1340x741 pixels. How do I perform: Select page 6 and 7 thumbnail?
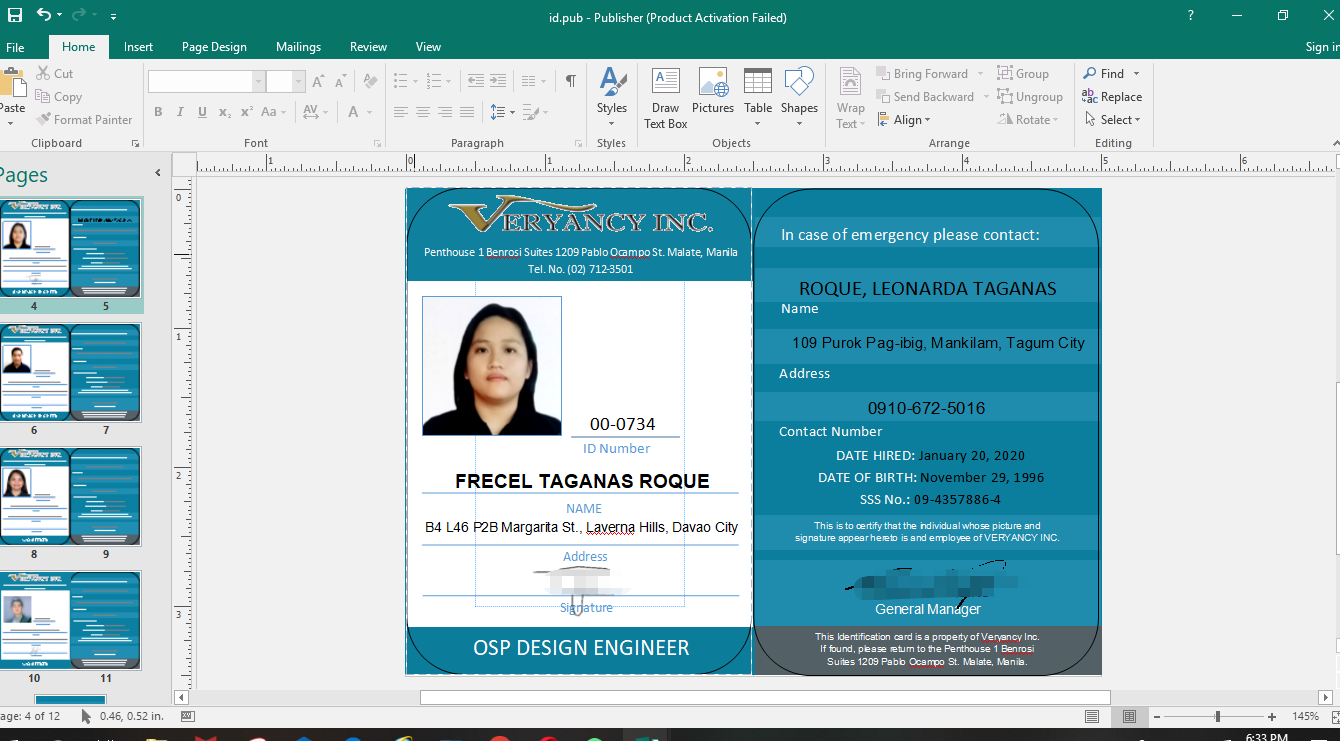[x=70, y=372]
